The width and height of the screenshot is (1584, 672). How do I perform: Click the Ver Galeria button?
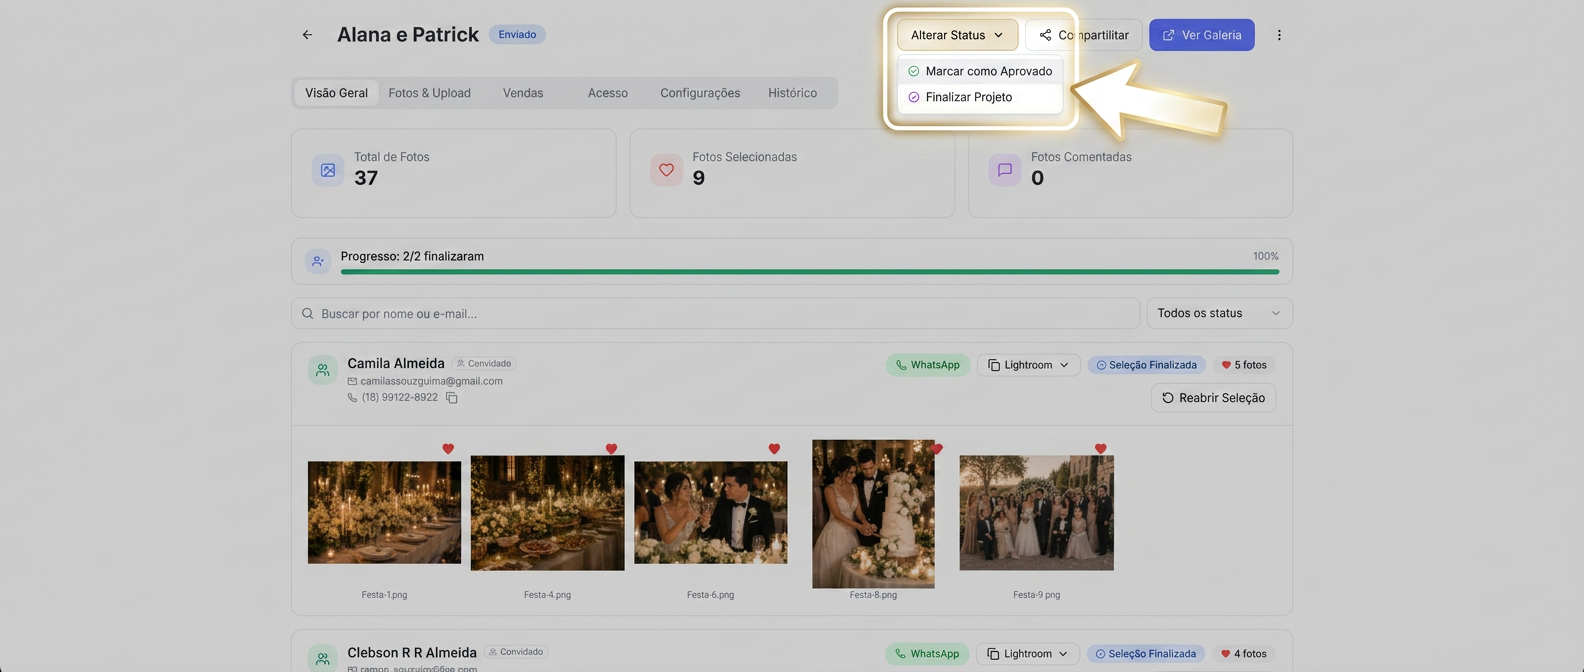click(1201, 35)
